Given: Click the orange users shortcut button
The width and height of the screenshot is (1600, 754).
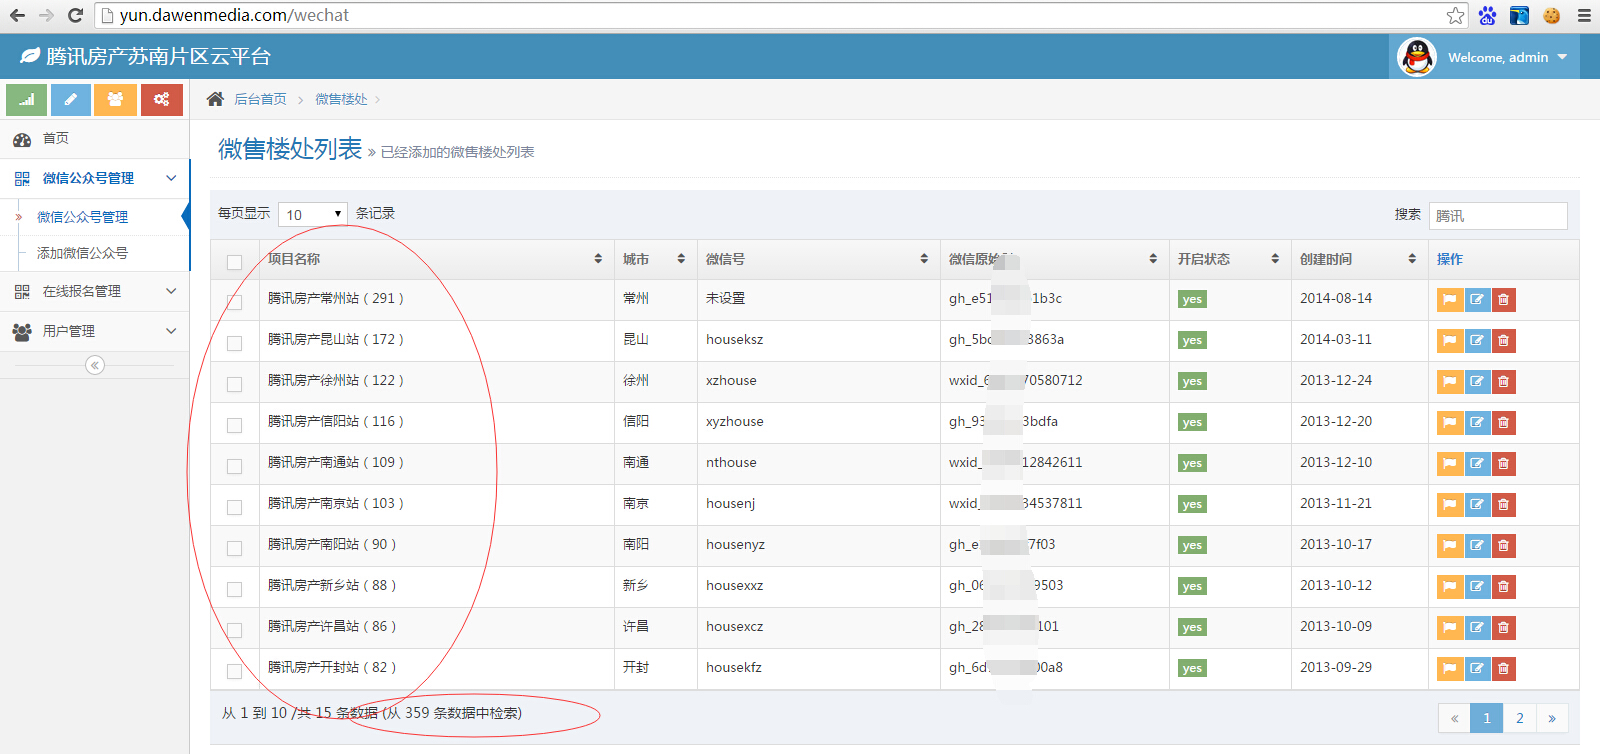Looking at the screenshot, I should (116, 100).
